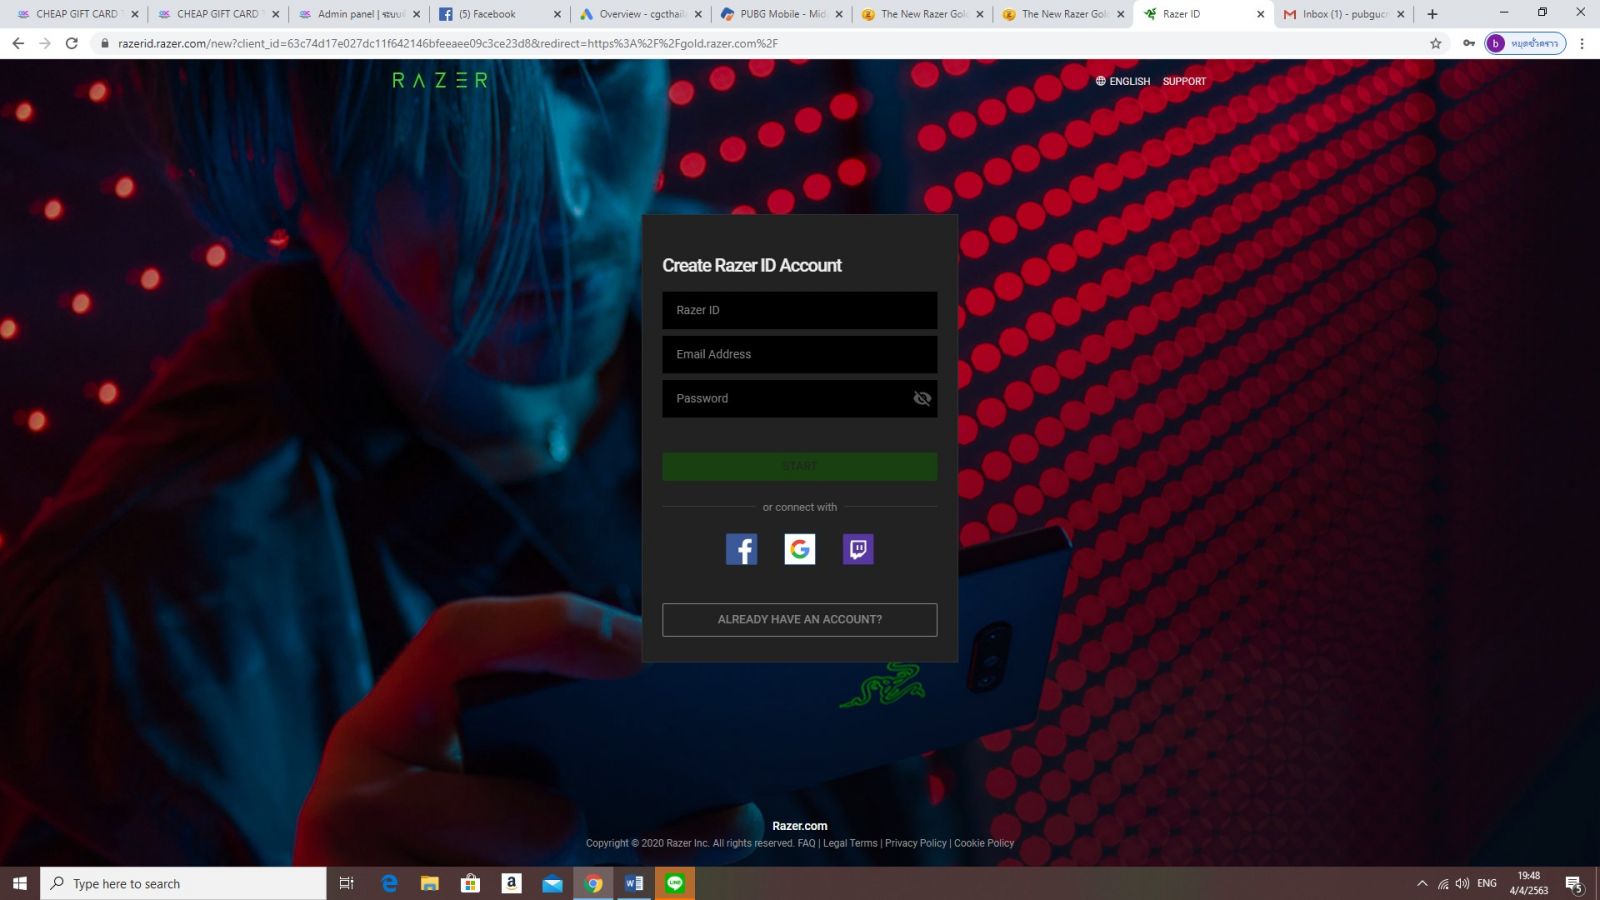Screen dimensions: 1600x900
Task: Click the taskbar search box
Action: coord(183,883)
